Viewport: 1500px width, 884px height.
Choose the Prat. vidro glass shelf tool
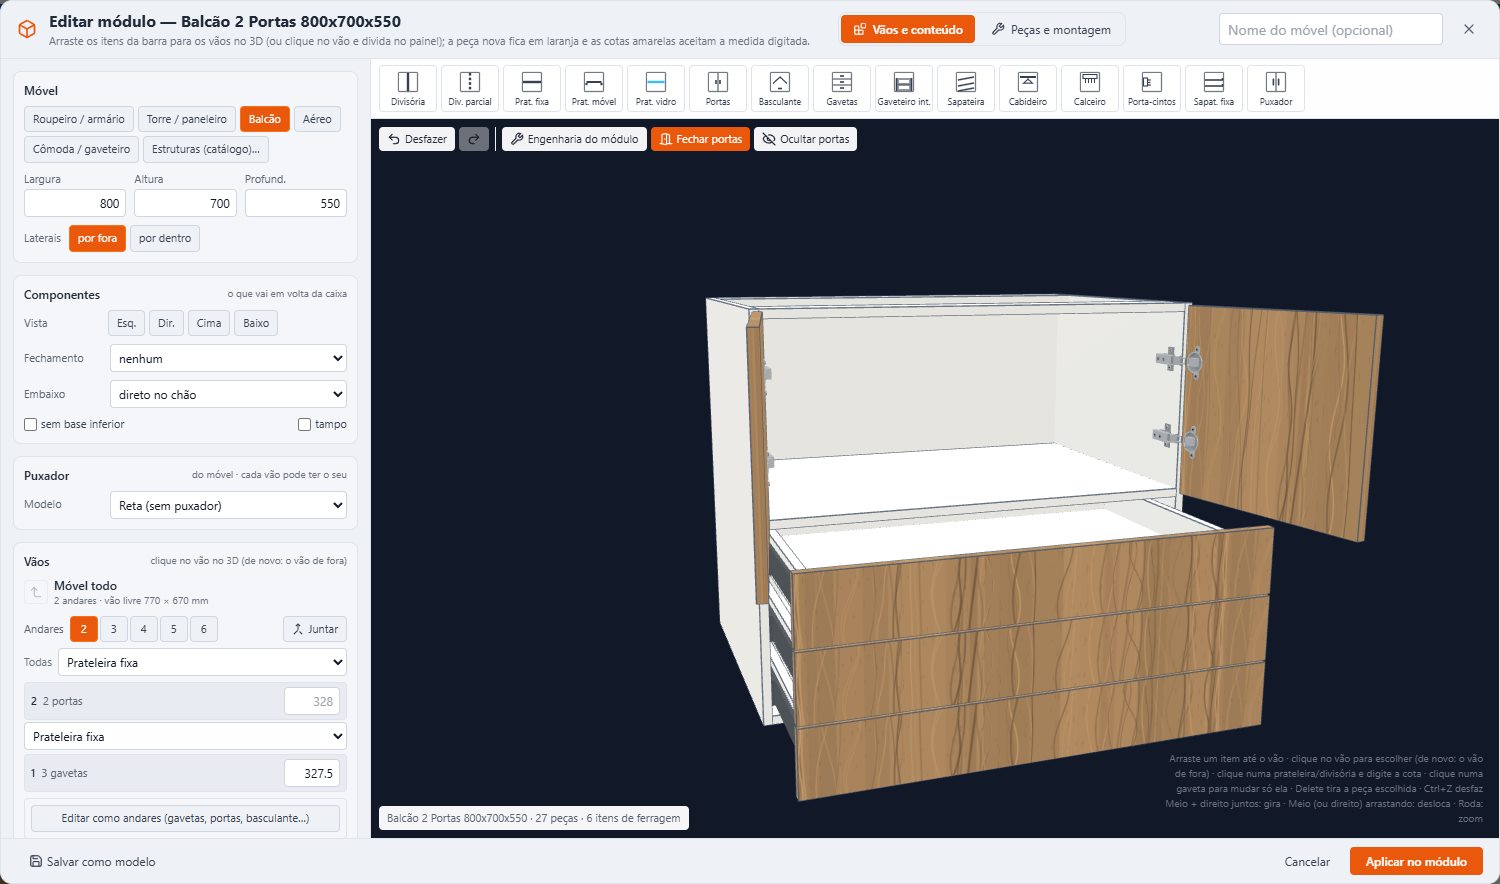point(656,89)
